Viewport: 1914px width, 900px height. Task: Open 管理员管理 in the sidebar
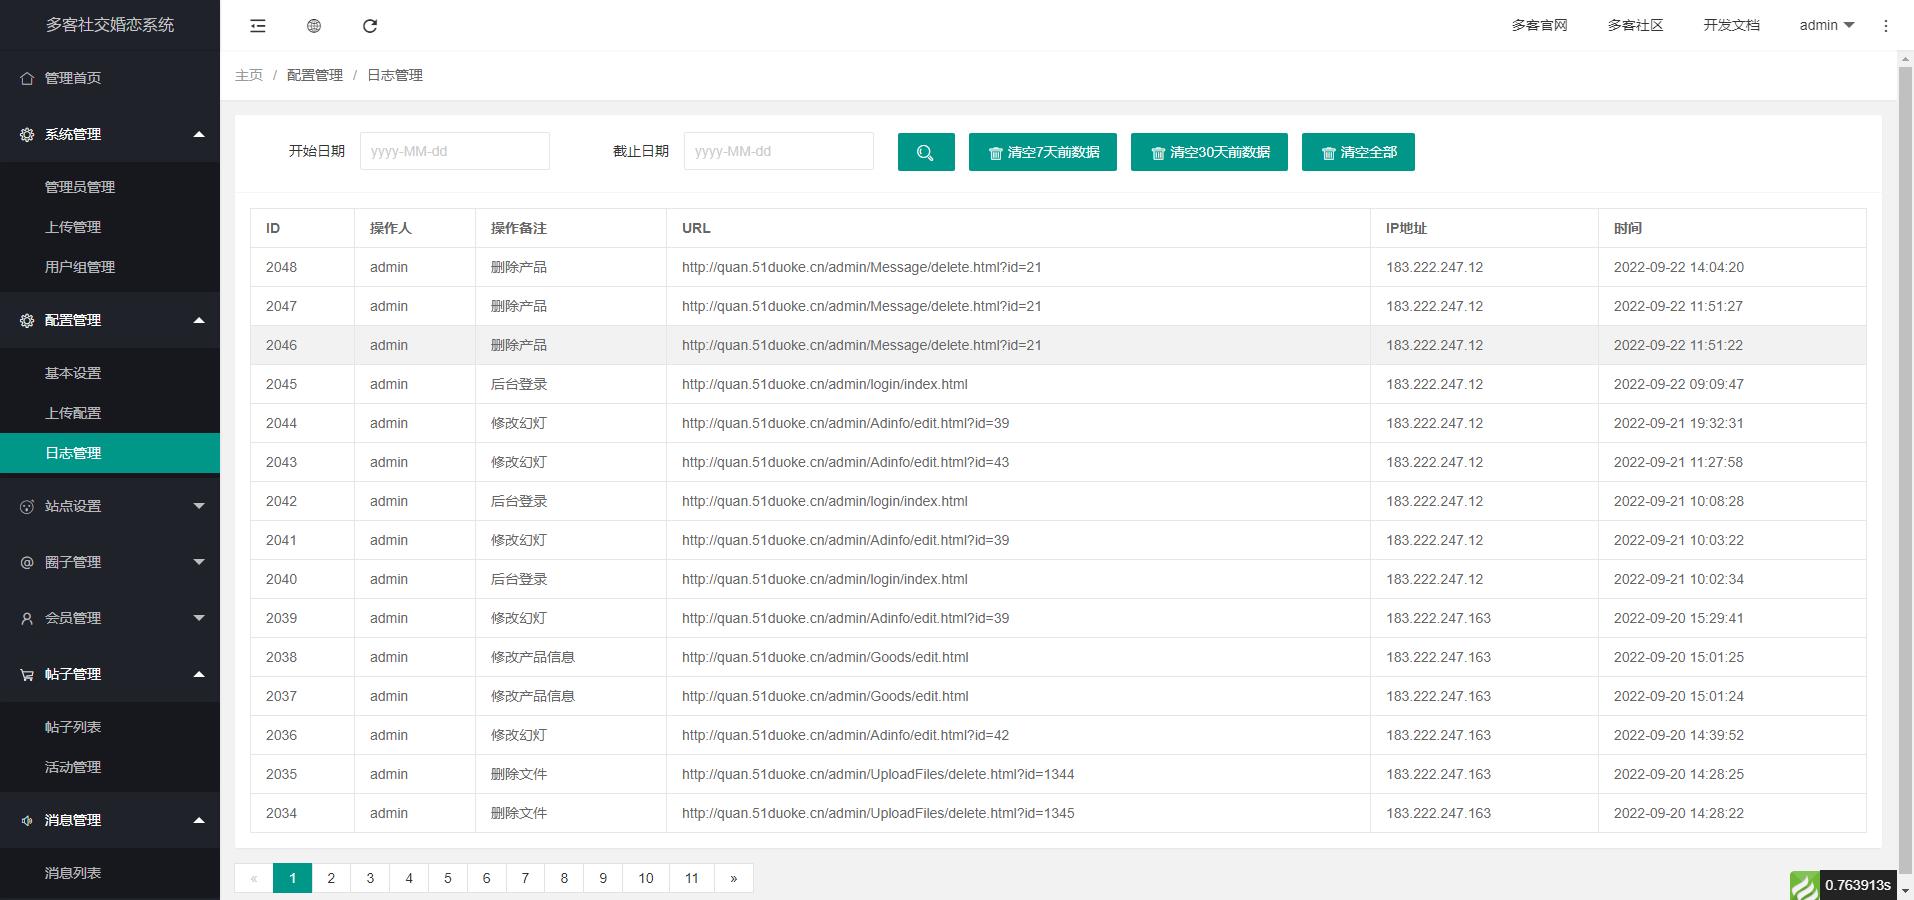[80, 187]
